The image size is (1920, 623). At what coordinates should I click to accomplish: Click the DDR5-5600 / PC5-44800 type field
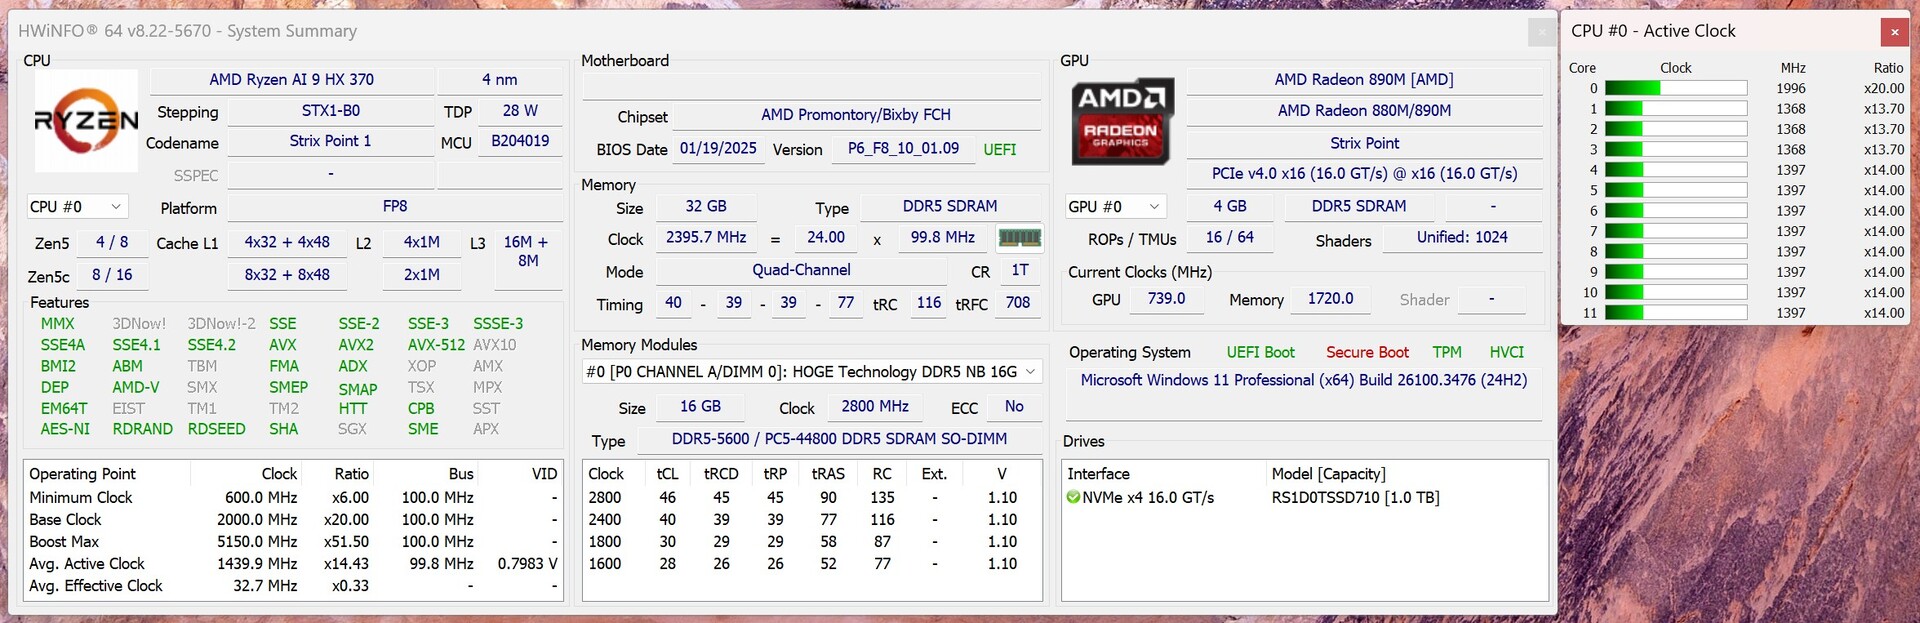click(x=839, y=439)
